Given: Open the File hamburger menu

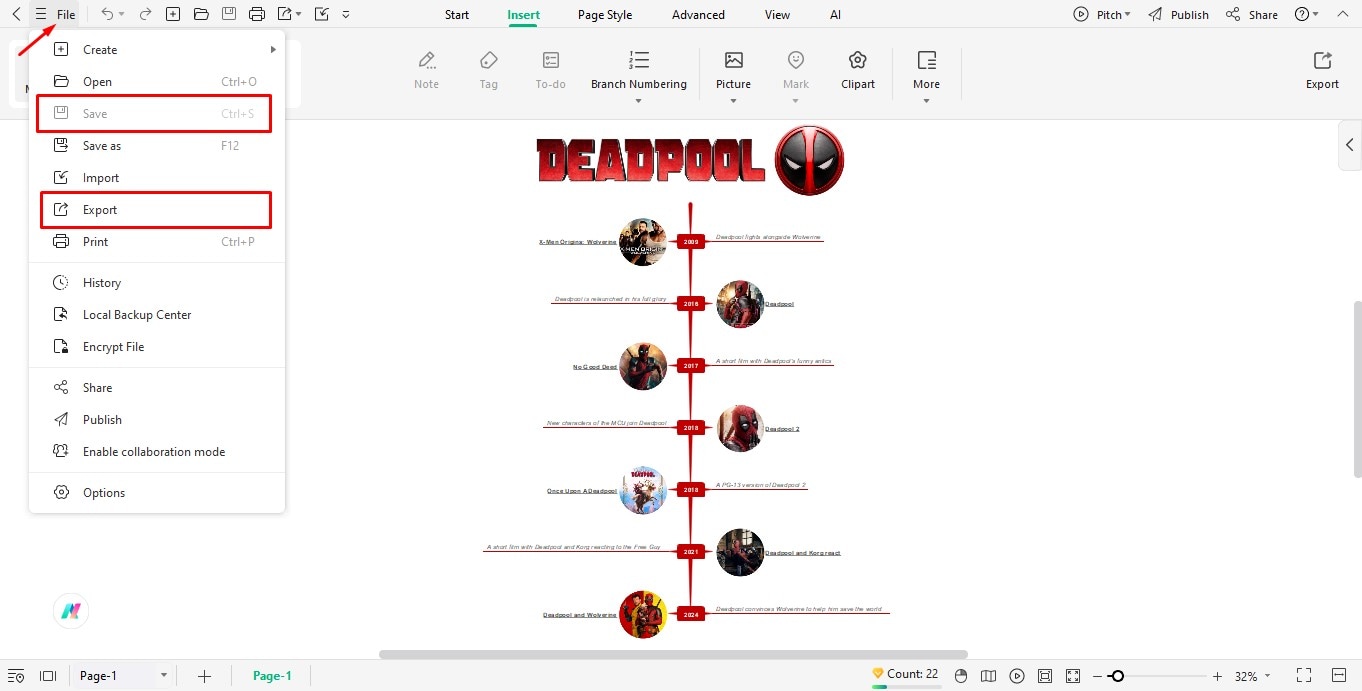Looking at the screenshot, I should coord(55,14).
